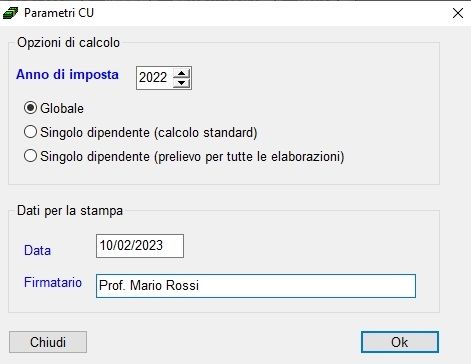Image resolution: width=471 pixels, height=364 pixels.
Task: Click the Firmatario label text
Action: (x=53, y=282)
